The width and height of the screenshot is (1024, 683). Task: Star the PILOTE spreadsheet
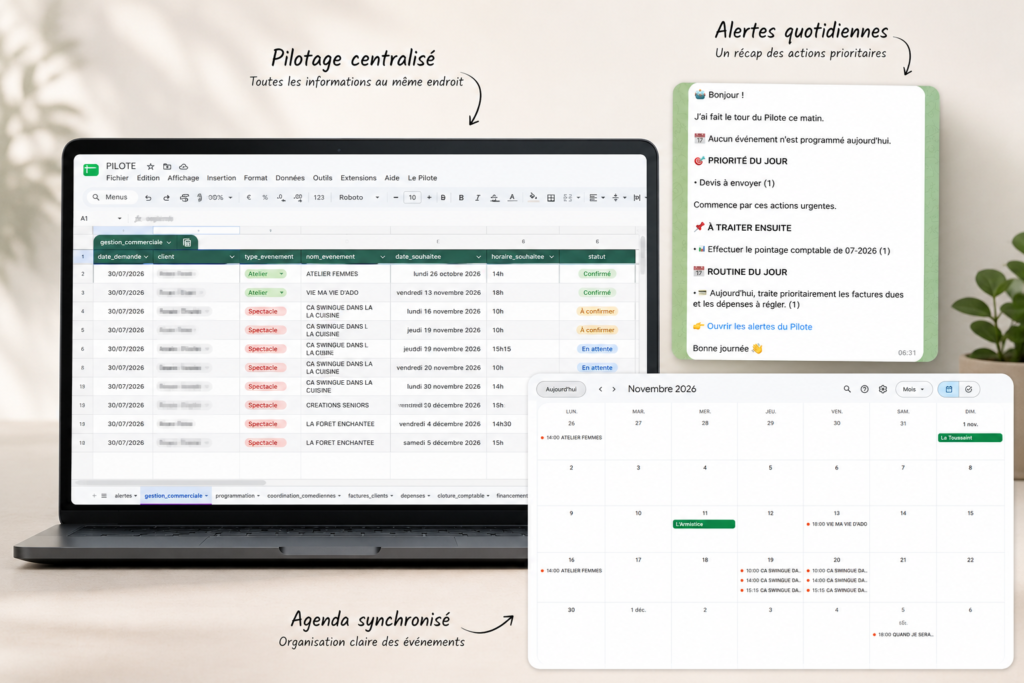(151, 167)
